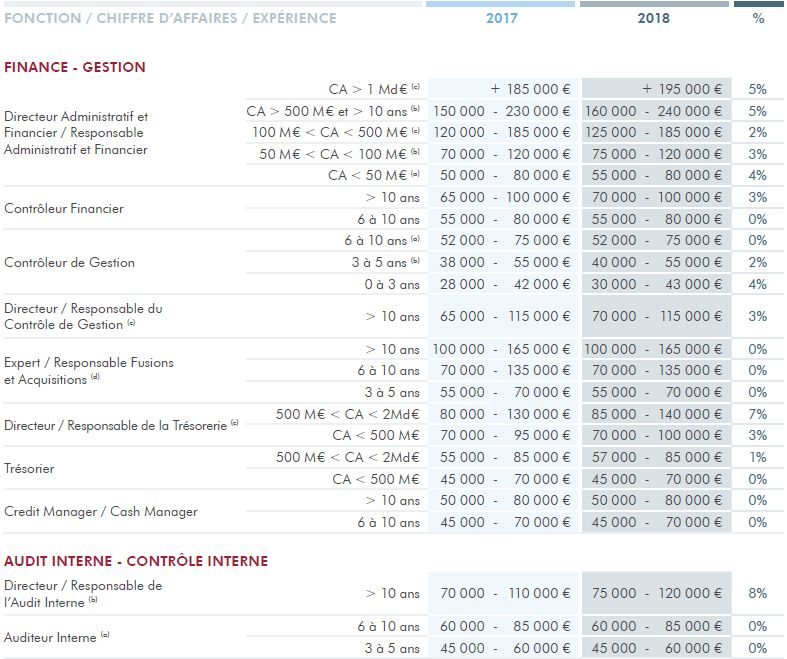Click '50 M€ < CA < 100 M€' label
This screenshot has height=659, width=787.
(x=339, y=154)
